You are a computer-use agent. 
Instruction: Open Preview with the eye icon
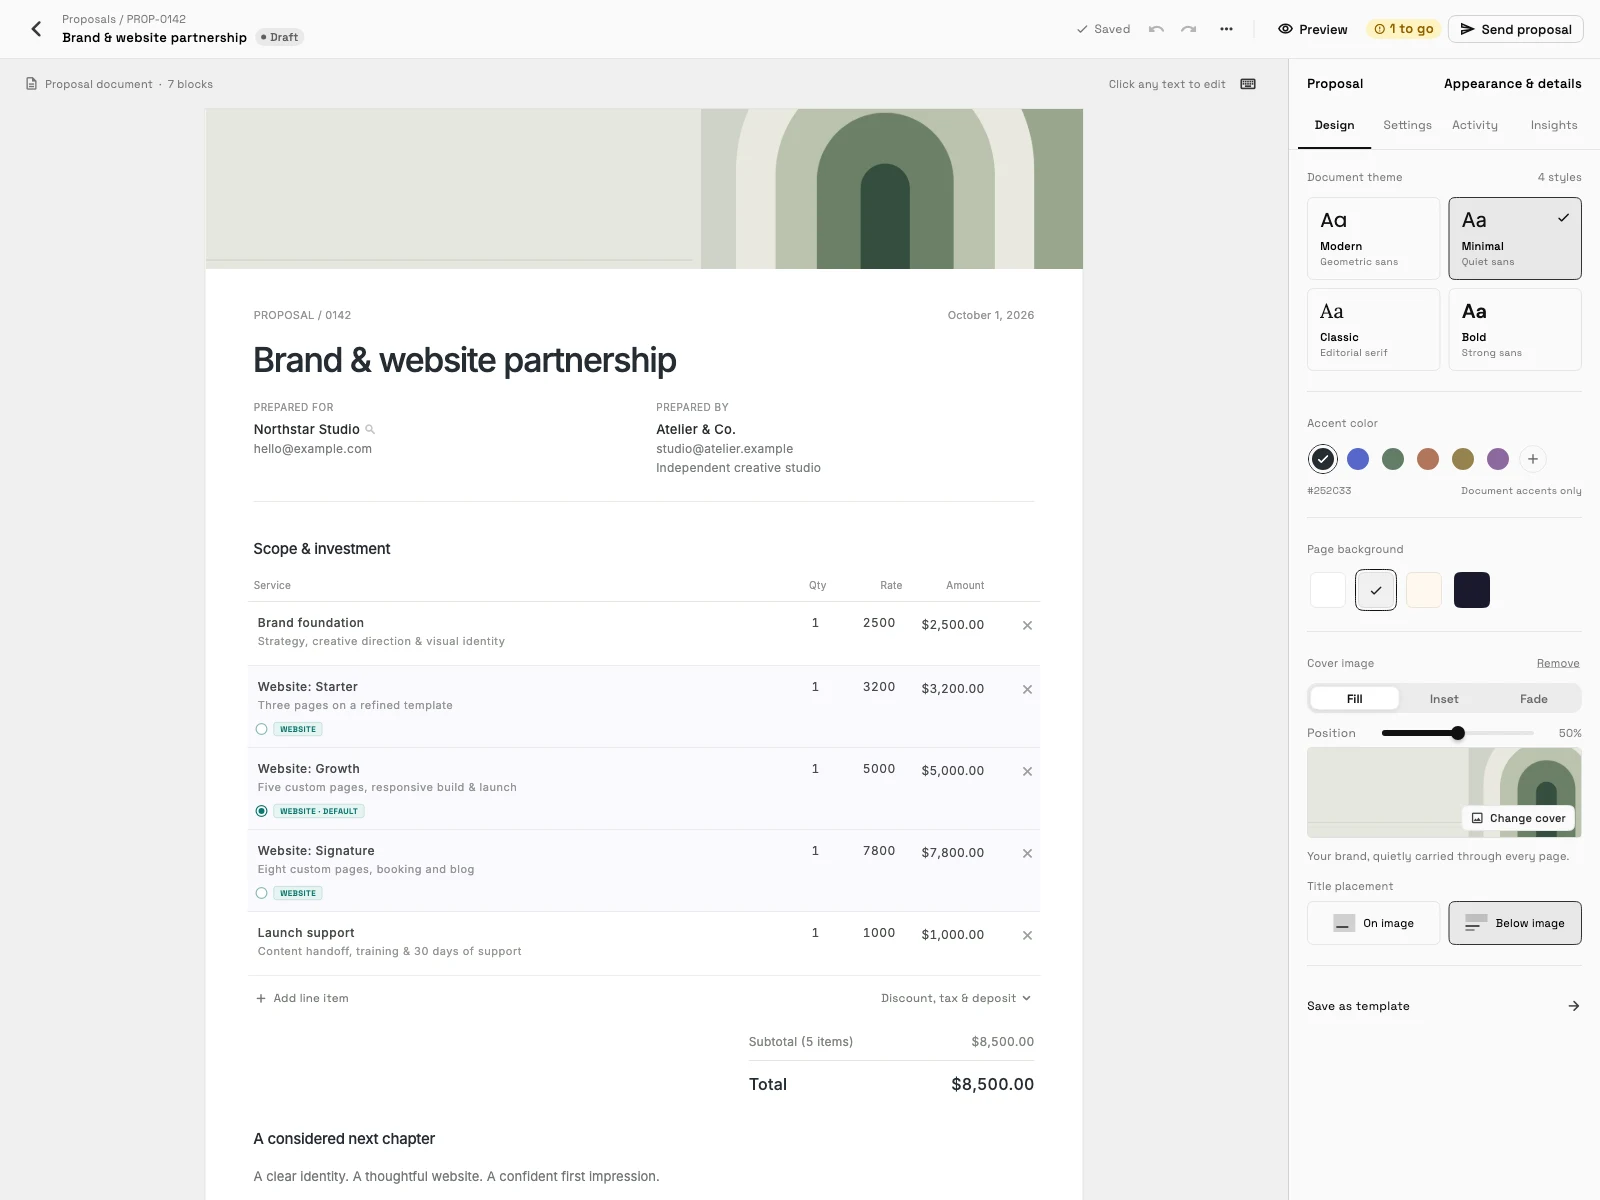(1312, 29)
